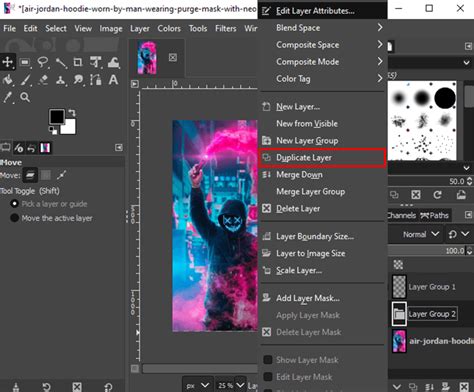Select the Unified Transform tool
The height and width of the screenshot is (392, 474).
[96, 62]
